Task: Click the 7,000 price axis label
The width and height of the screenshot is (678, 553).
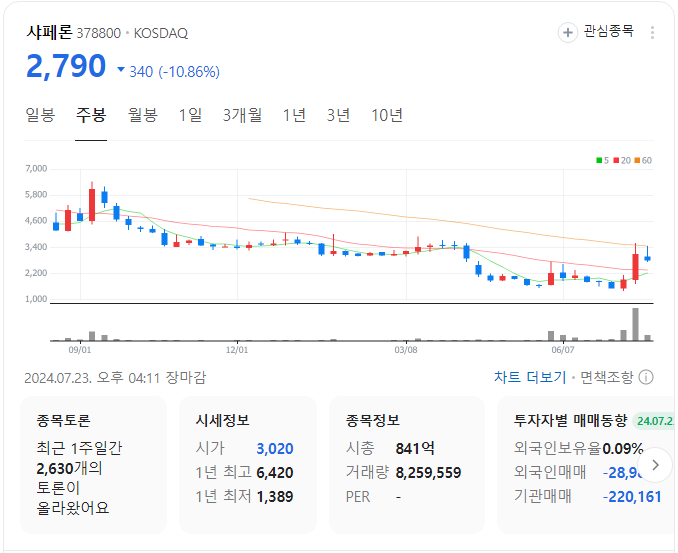Action: [x=36, y=169]
